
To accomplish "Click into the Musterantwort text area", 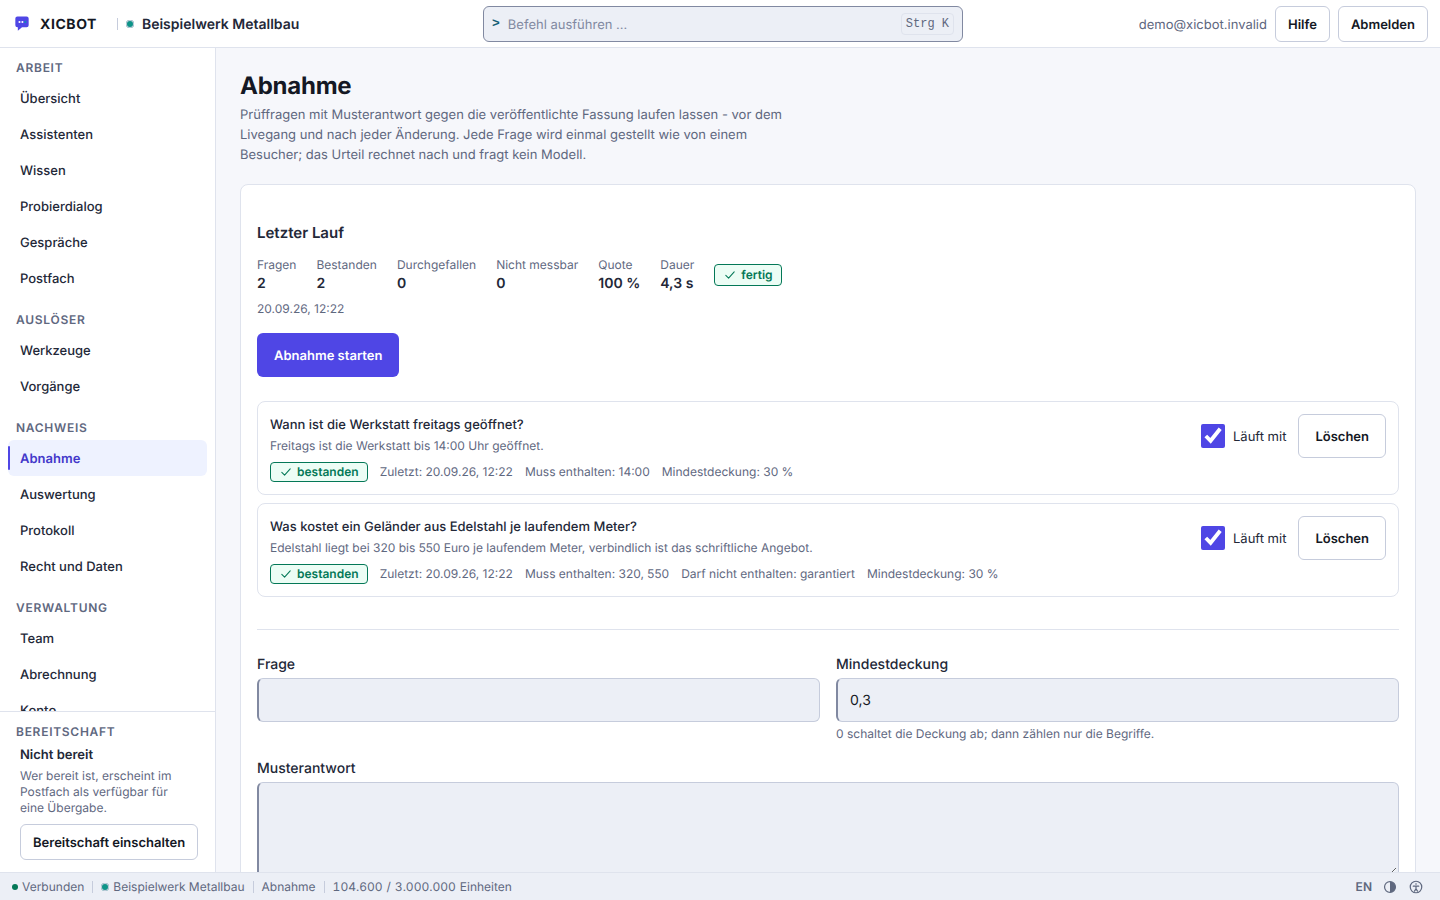I will coord(828,827).
